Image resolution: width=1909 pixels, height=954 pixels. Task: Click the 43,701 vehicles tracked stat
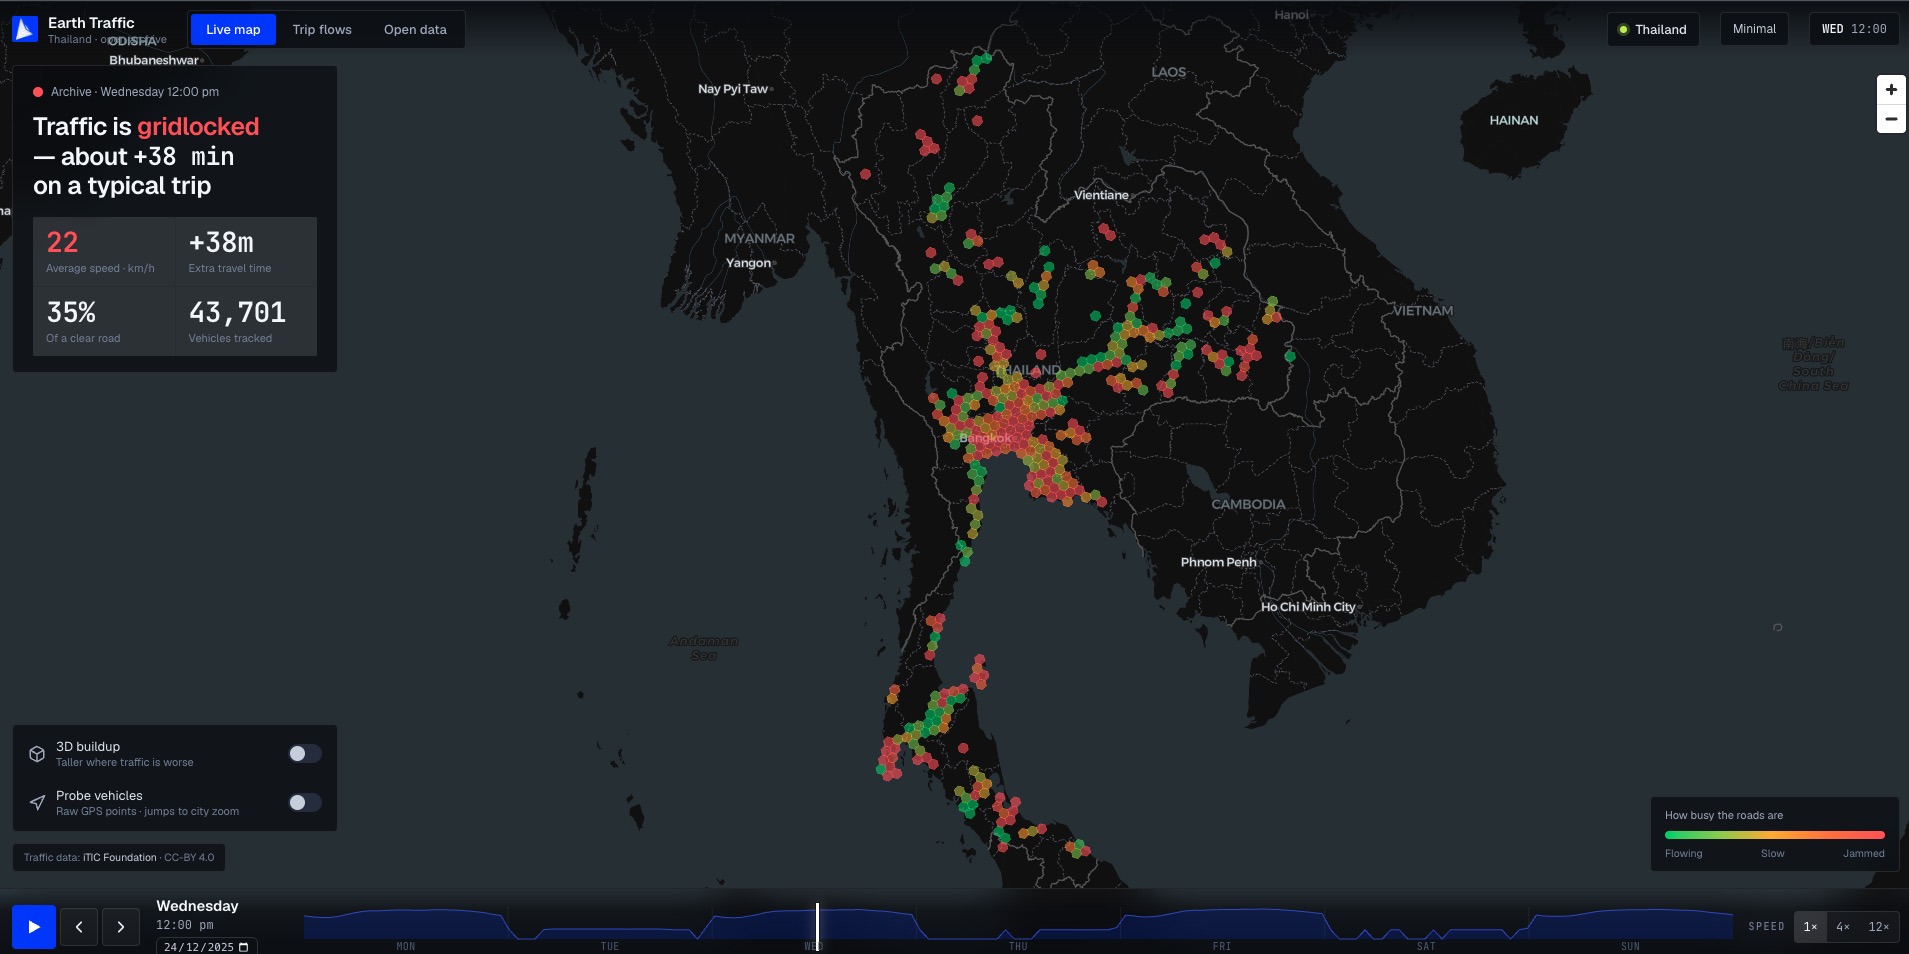(x=246, y=321)
